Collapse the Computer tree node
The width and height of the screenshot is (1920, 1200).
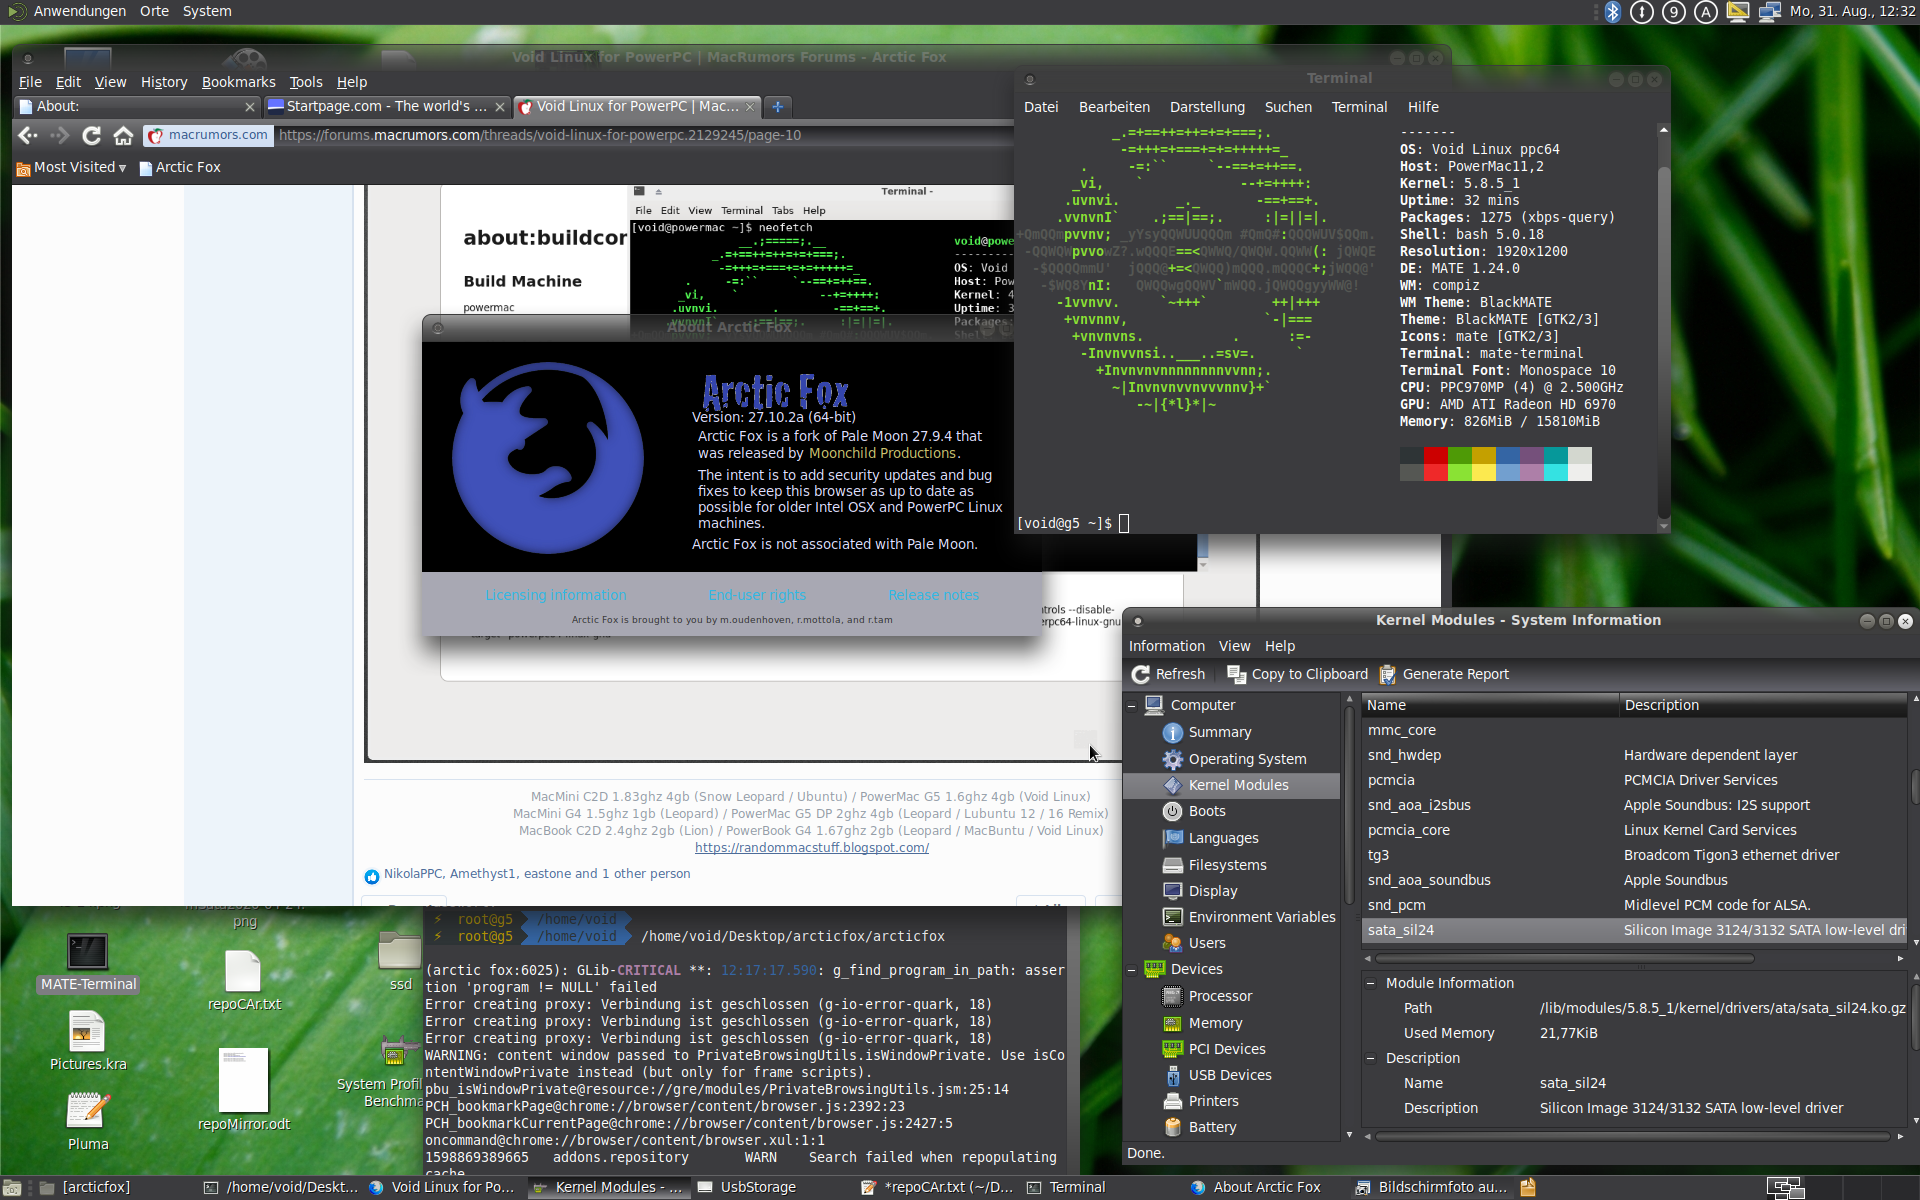pos(1132,705)
